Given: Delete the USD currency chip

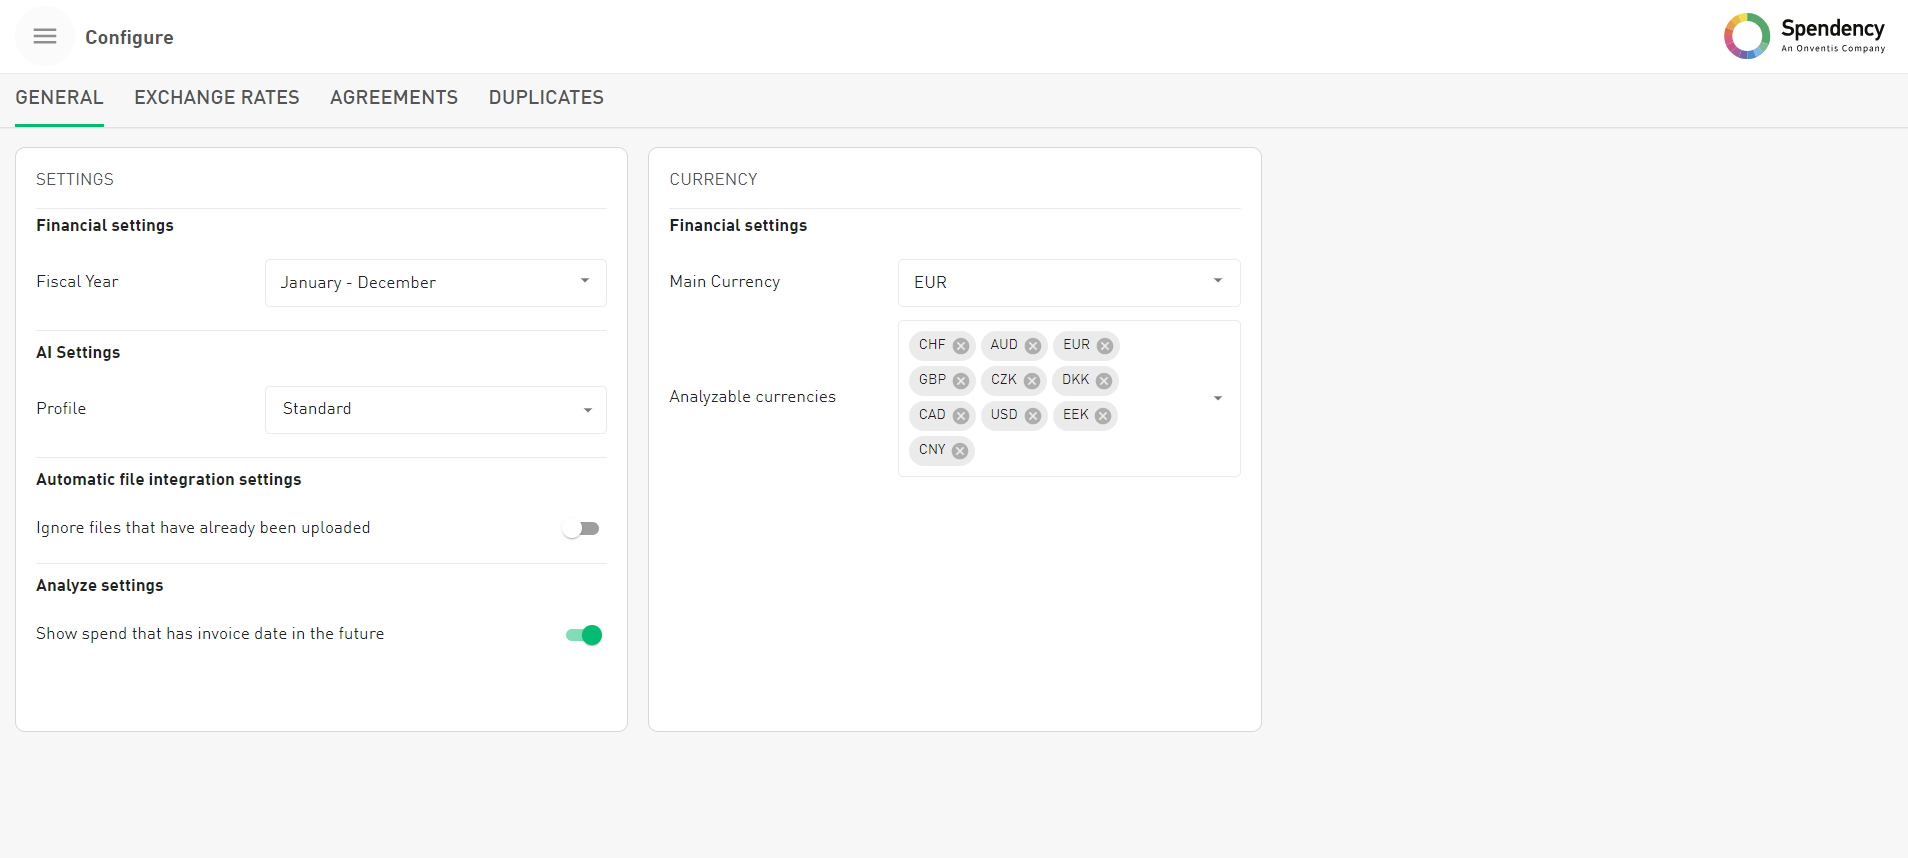Looking at the screenshot, I should pyautogui.click(x=1032, y=416).
